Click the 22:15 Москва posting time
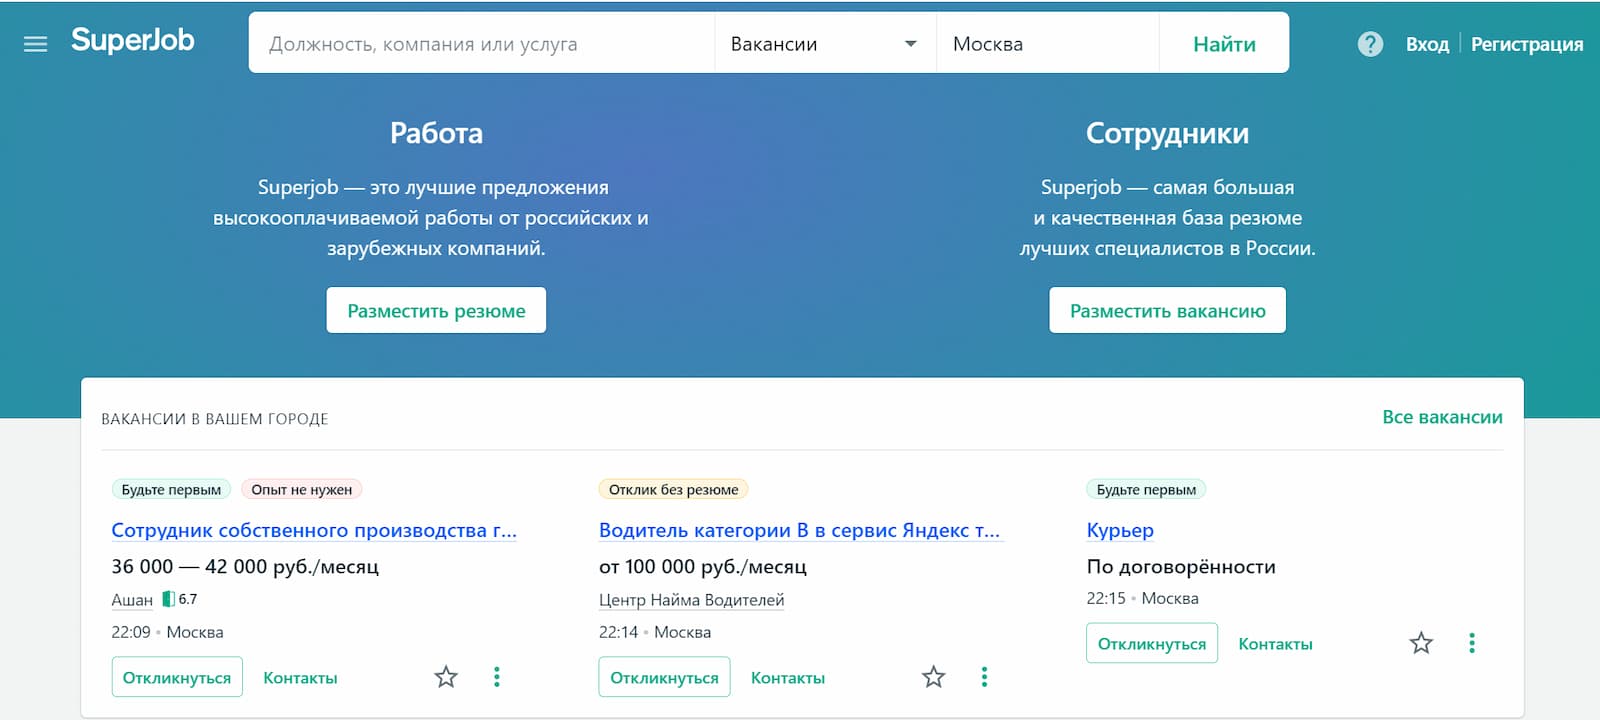Screen dimensions: 1600x720 click(x=1142, y=598)
